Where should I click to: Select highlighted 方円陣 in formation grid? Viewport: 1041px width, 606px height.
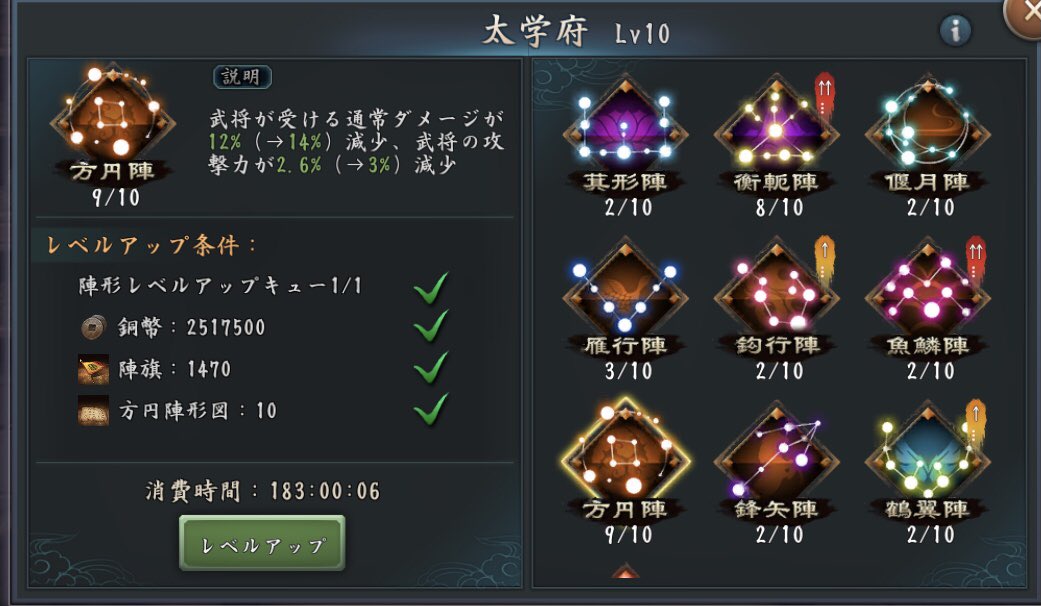(x=625, y=460)
